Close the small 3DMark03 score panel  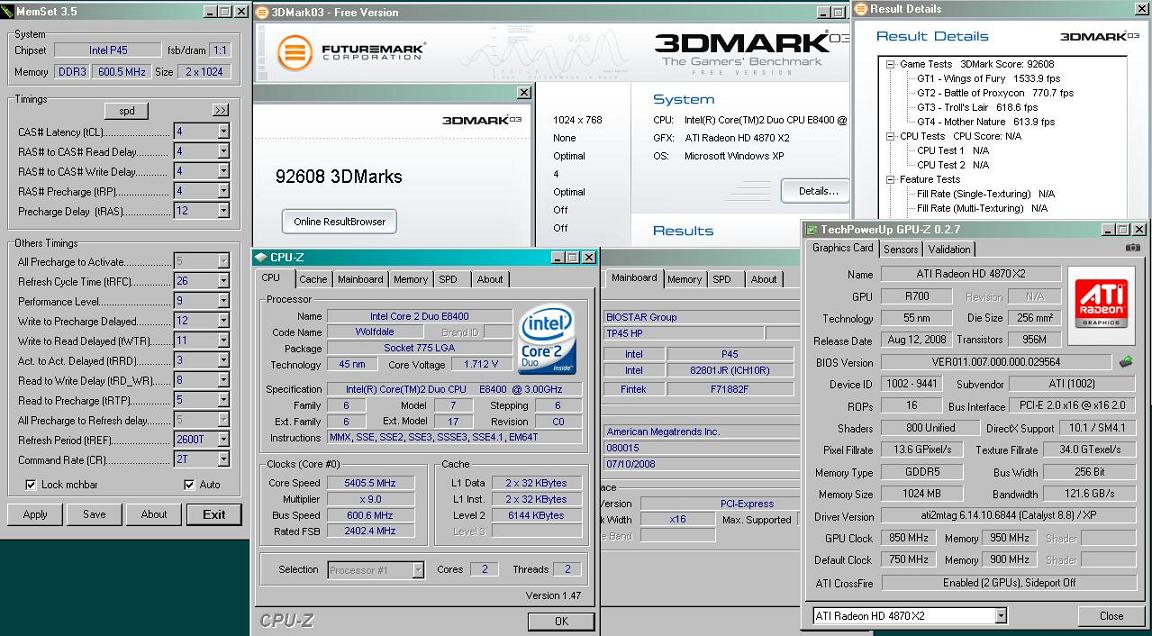click(x=524, y=93)
